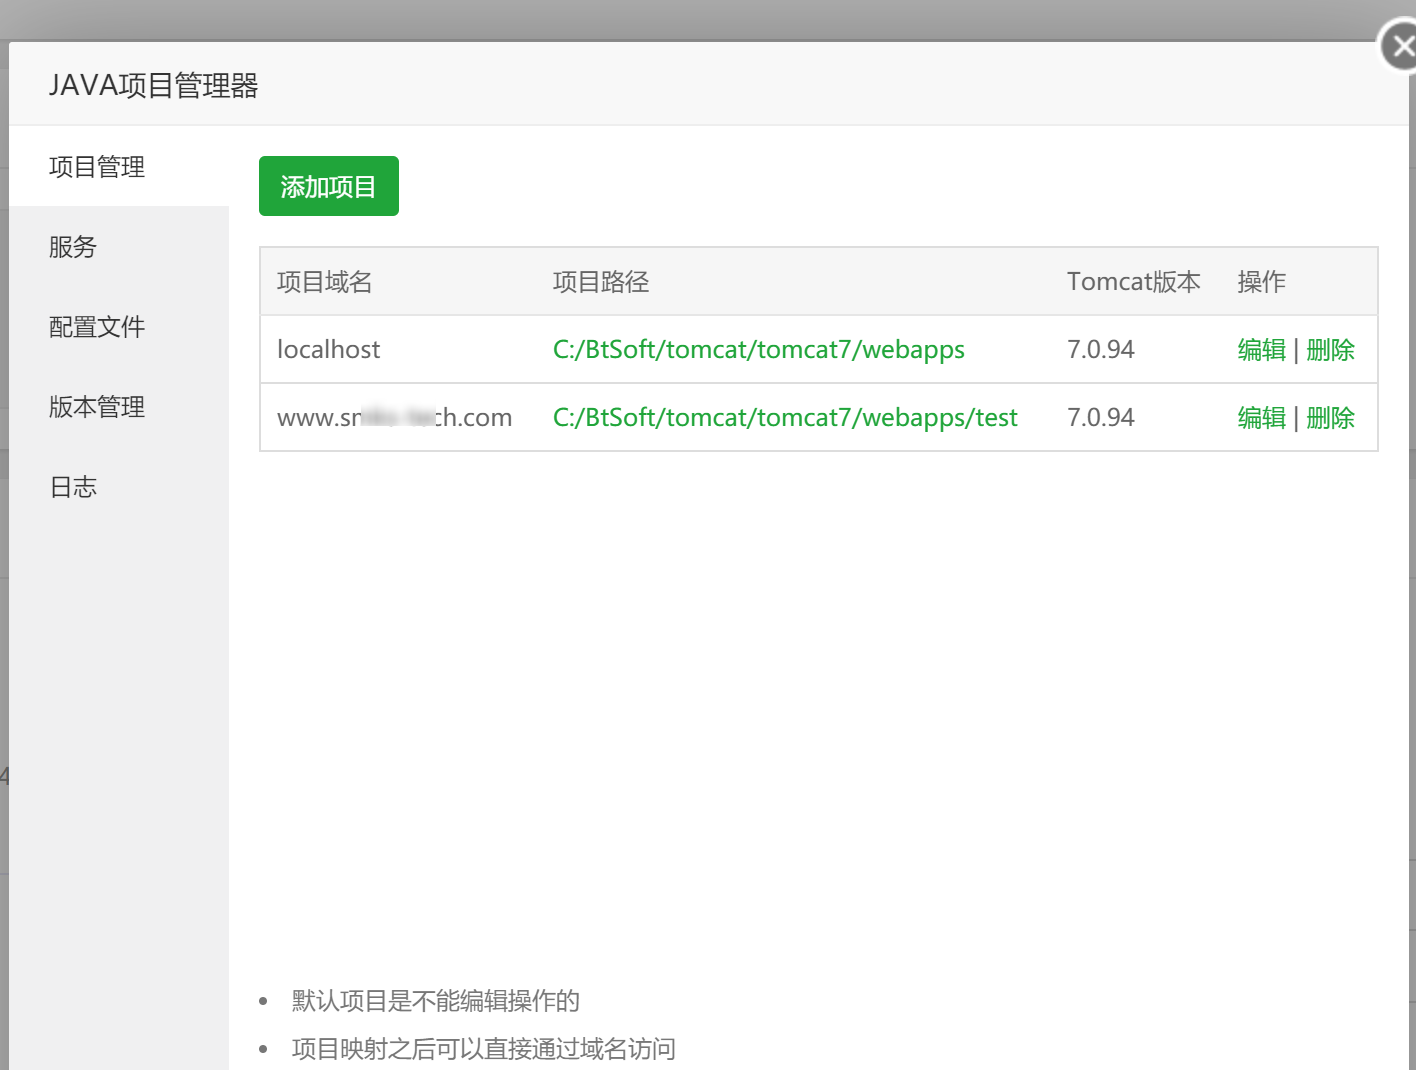Click the 操作 column header

[1262, 282]
